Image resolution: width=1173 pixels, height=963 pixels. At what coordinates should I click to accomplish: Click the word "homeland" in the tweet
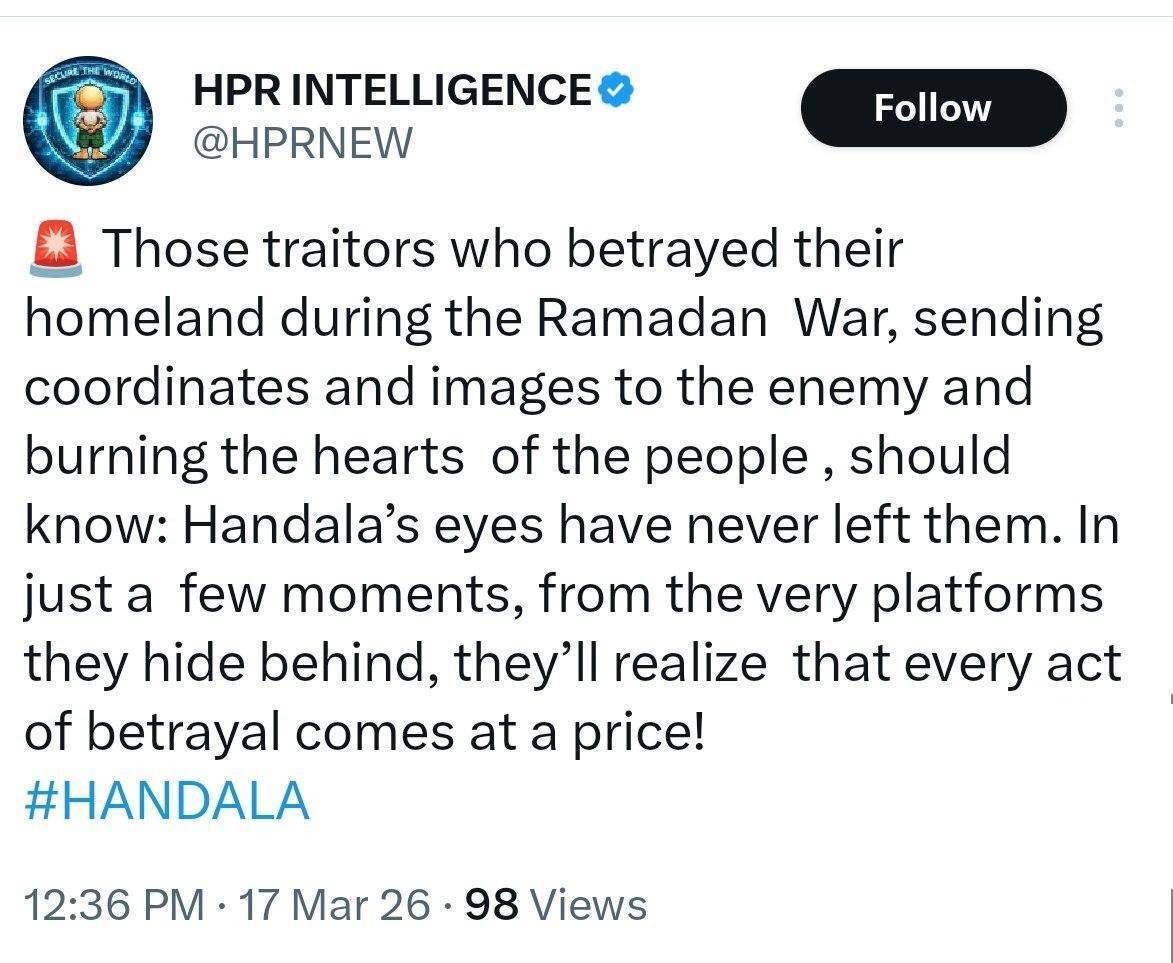tap(143, 318)
